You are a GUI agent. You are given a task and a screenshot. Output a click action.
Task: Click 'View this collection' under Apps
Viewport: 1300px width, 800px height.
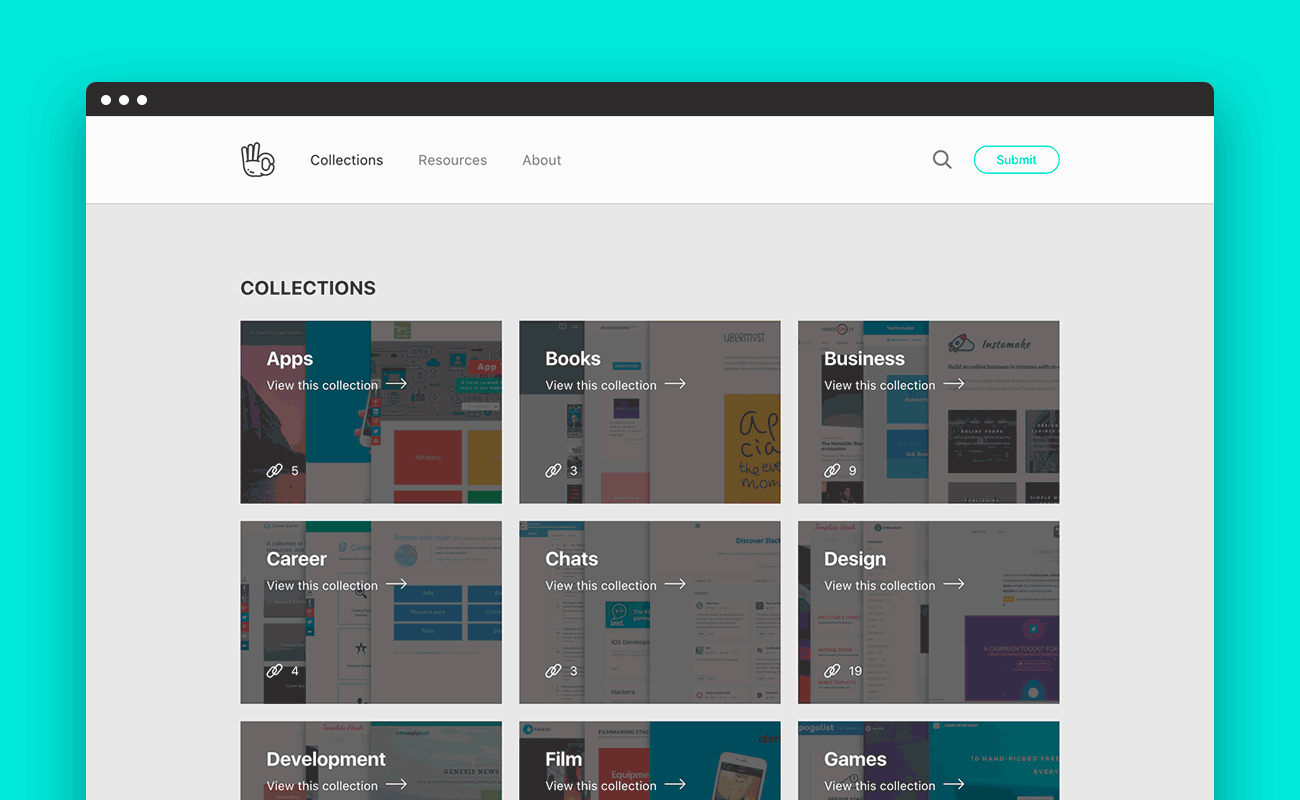323,385
